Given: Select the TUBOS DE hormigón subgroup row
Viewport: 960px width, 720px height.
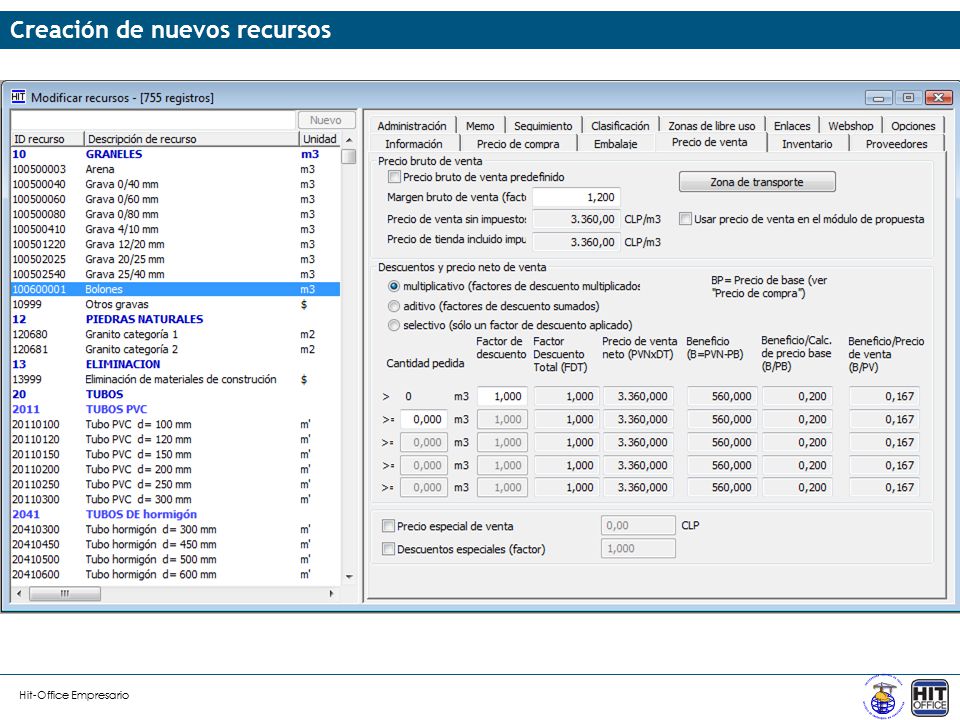Looking at the screenshot, I should [x=176, y=514].
